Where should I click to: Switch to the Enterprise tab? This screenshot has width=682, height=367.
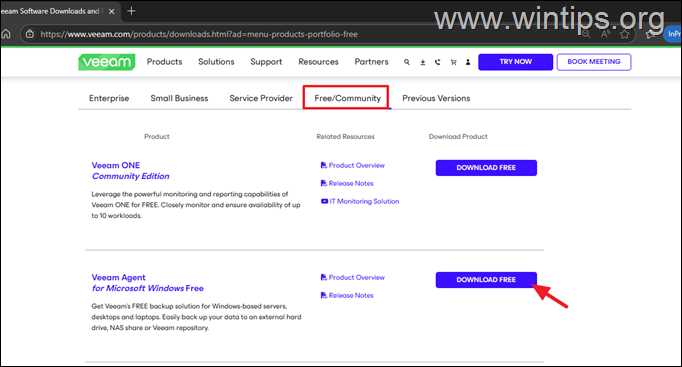coord(109,98)
